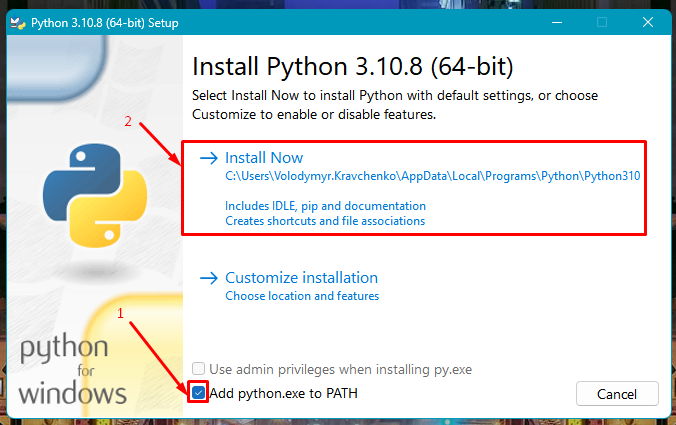Click the install path ending in Python310
The height and width of the screenshot is (425, 676).
tap(432, 176)
